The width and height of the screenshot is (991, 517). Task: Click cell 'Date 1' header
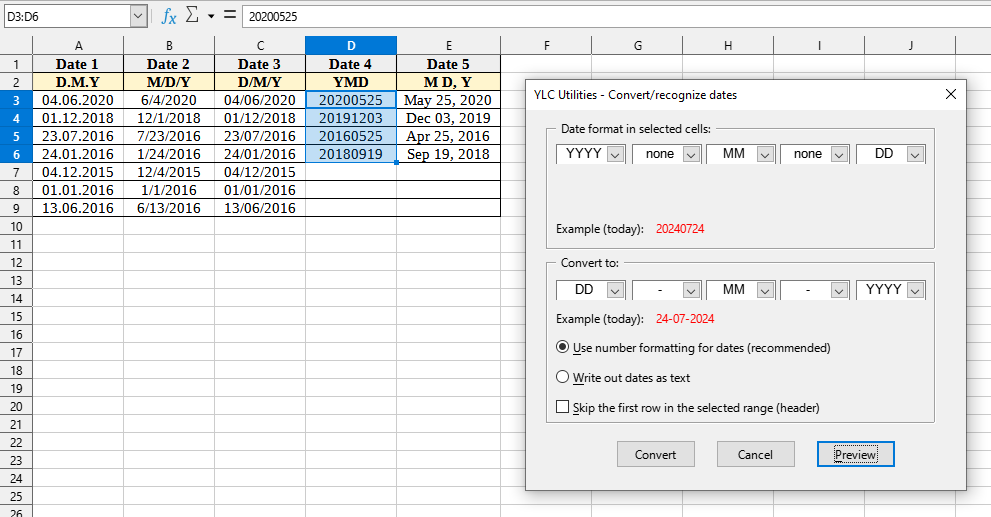point(78,64)
